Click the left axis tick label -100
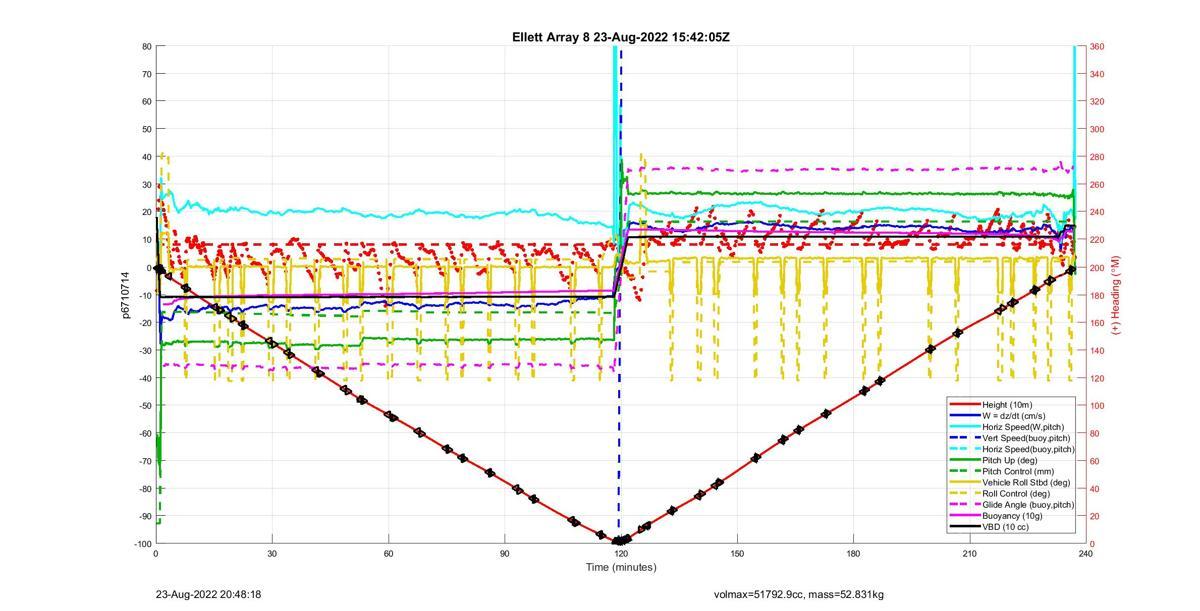The image size is (1200, 611). pos(141,543)
